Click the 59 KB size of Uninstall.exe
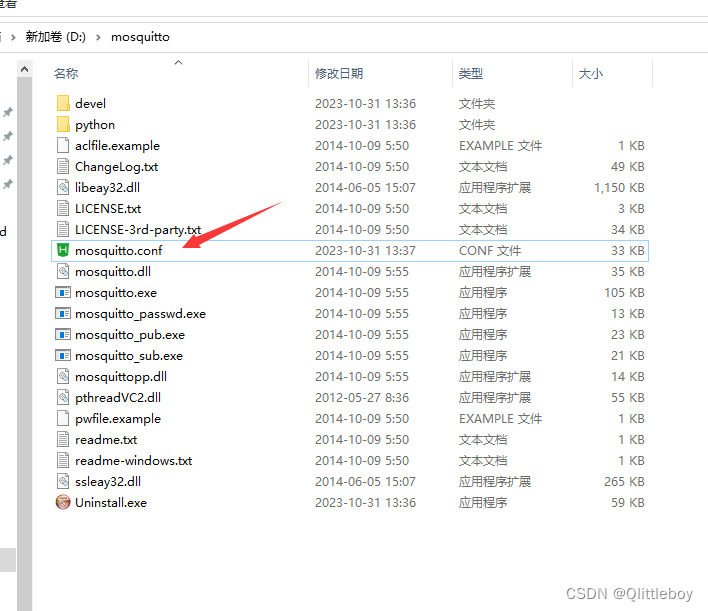This screenshot has width=708, height=611. (628, 503)
